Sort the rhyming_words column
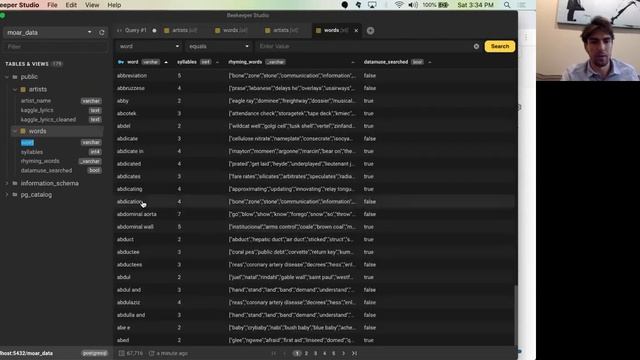This screenshot has height=360, width=640. (353, 62)
